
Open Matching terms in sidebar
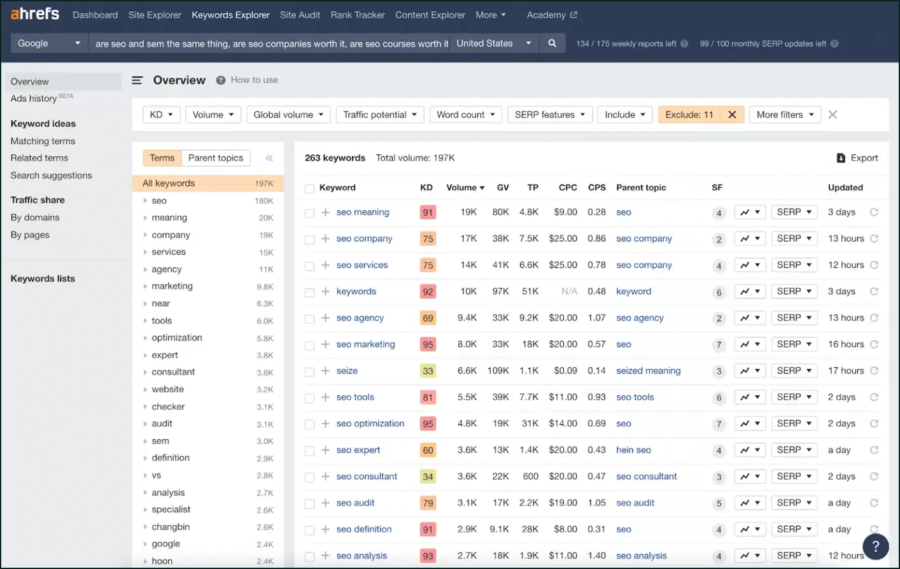click(42, 141)
